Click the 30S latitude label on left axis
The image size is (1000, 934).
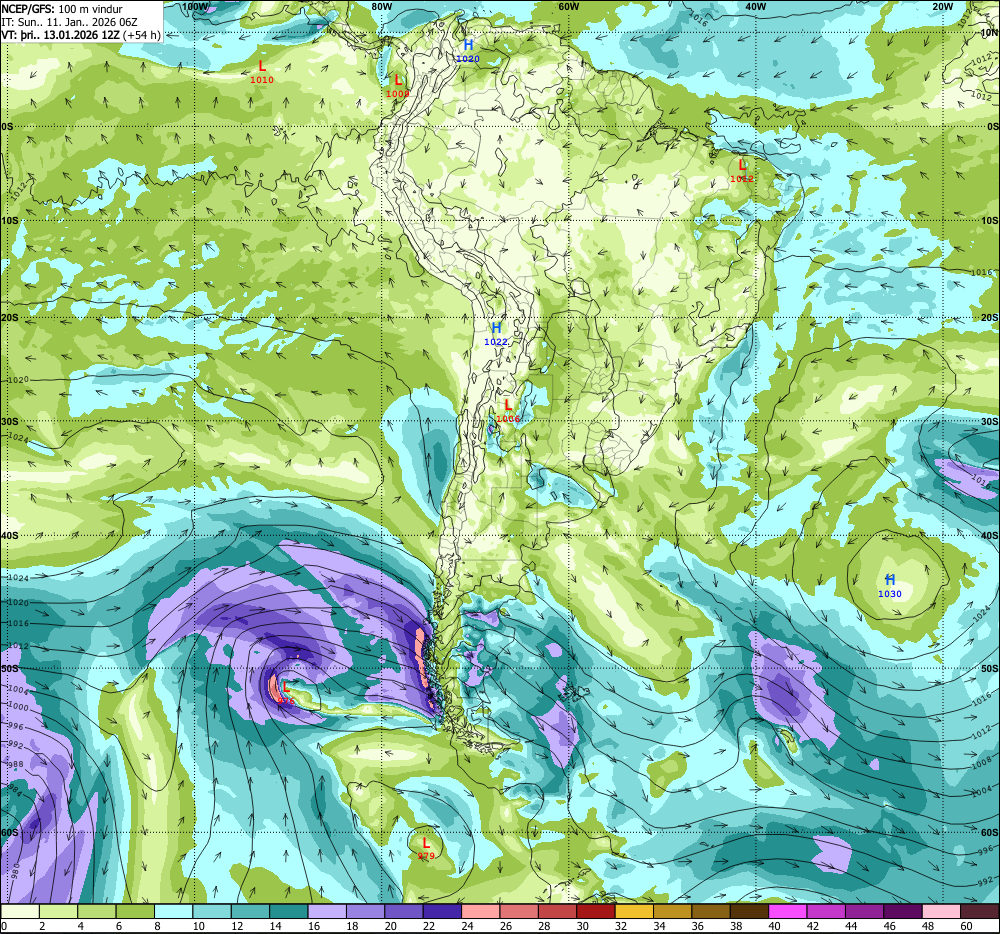10,421
